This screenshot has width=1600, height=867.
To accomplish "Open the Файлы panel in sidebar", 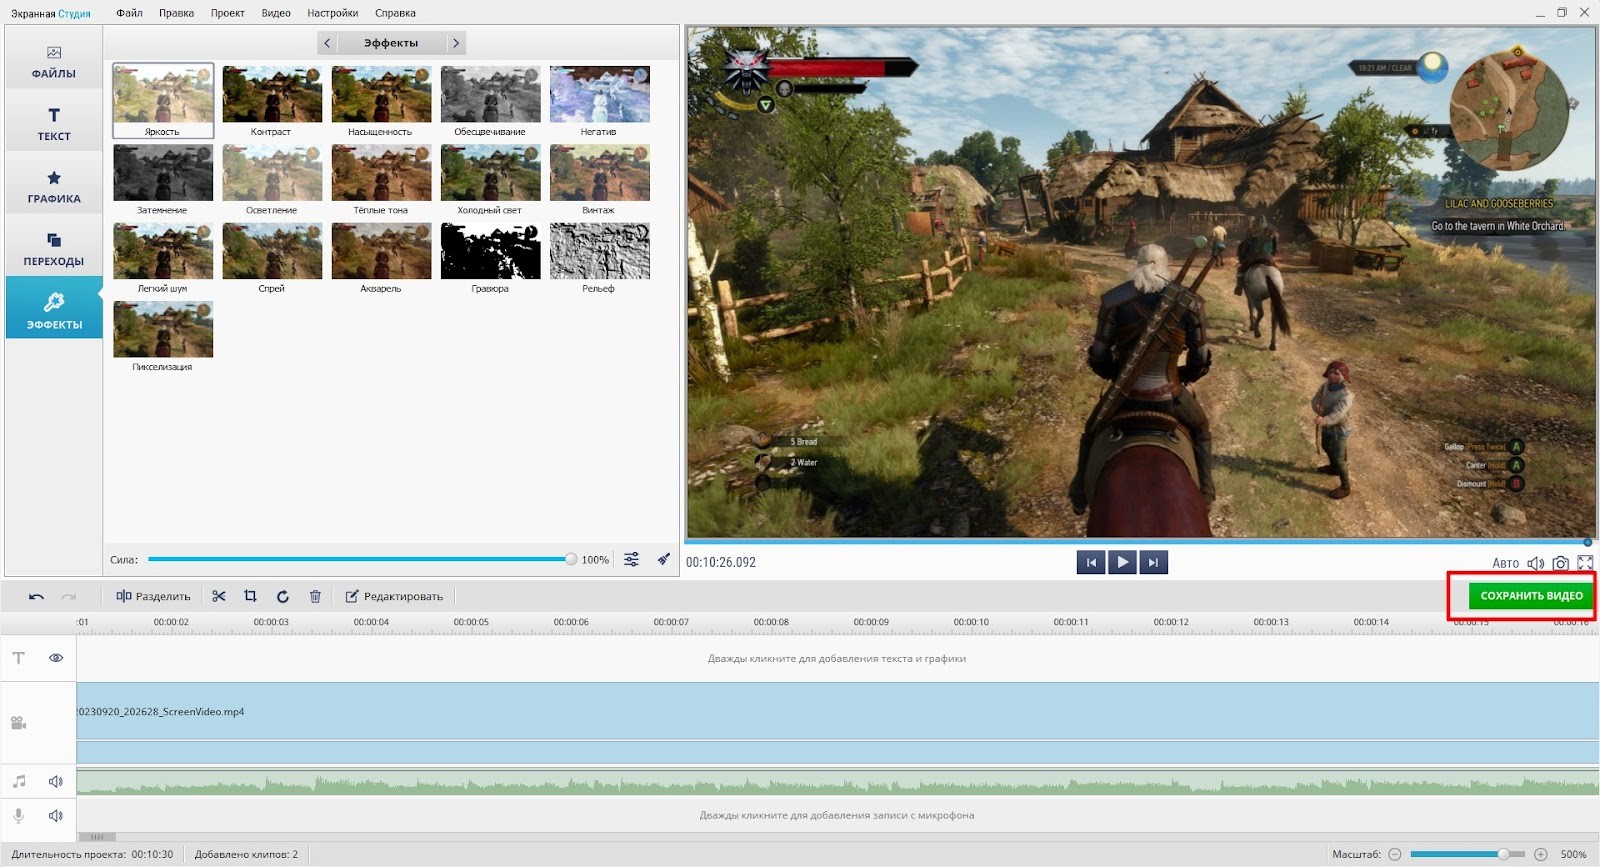I will point(54,61).
